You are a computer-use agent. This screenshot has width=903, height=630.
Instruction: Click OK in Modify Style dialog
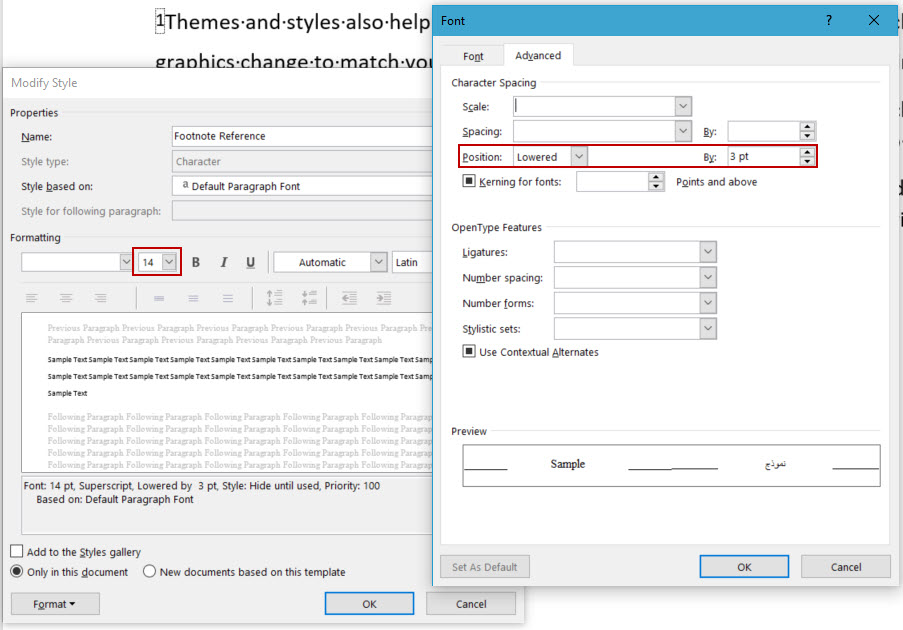[x=369, y=604]
